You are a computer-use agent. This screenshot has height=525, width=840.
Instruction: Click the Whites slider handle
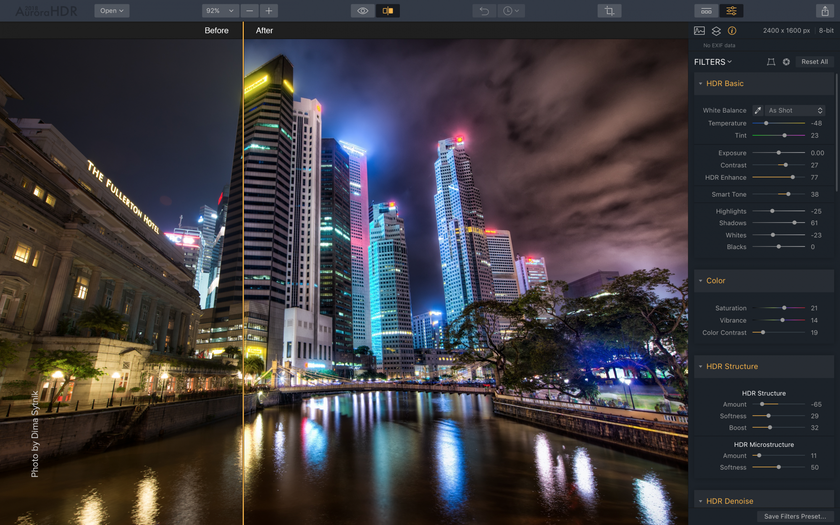click(772, 235)
